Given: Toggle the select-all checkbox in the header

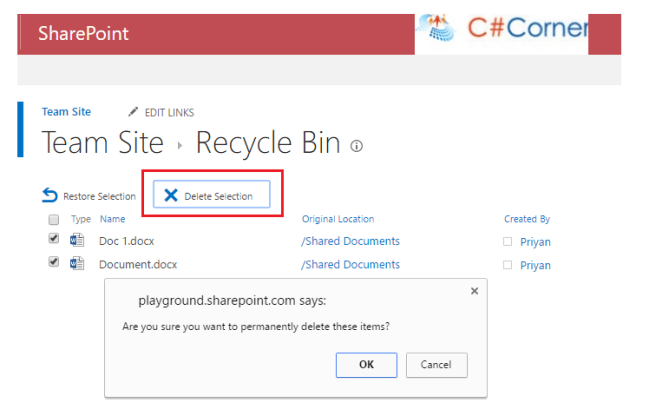Looking at the screenshot, I should [x=53, y=219].
